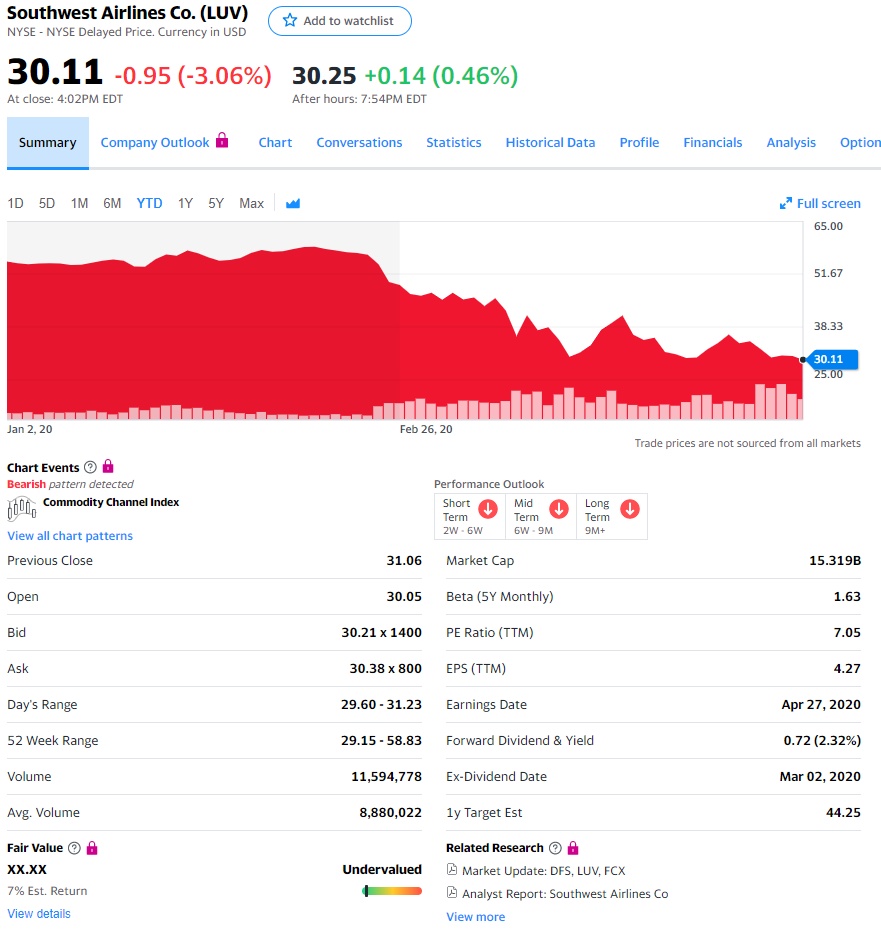Click the Full screen expand arrows icon

(x=785, y=204)
